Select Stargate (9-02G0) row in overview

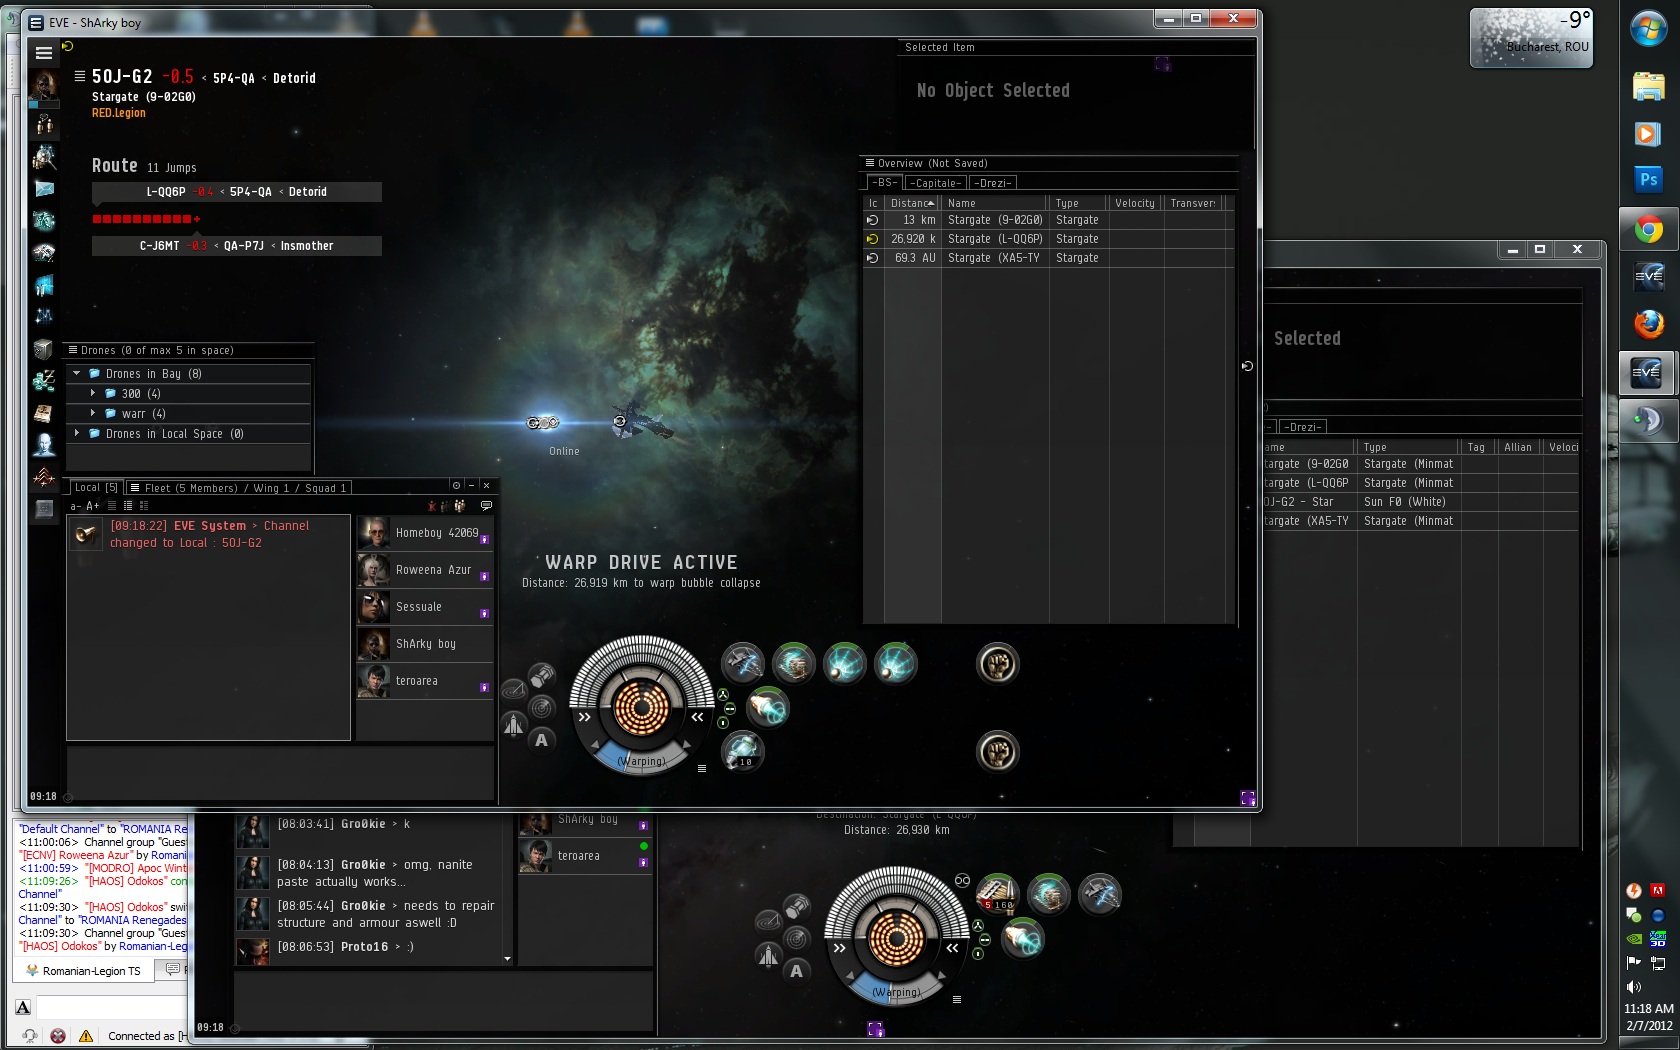(x=1049, y=220)
